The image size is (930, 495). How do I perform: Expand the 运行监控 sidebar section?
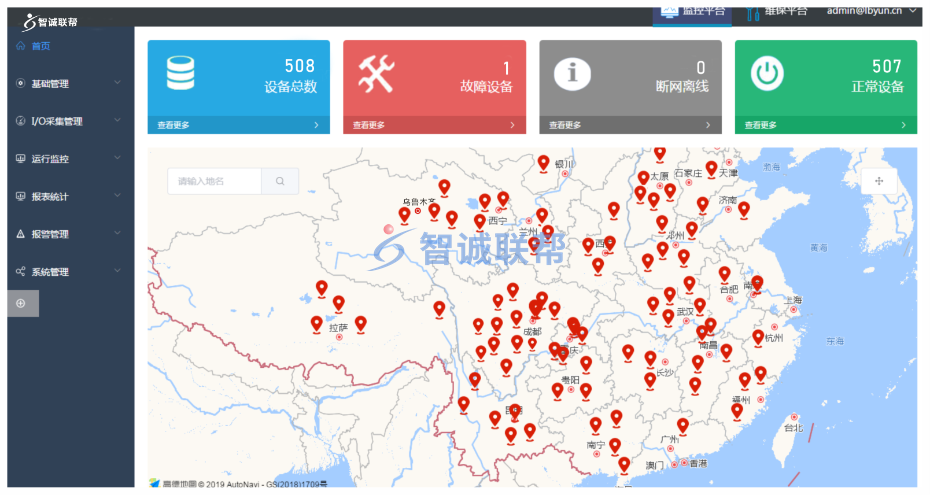tap(68, 159)
